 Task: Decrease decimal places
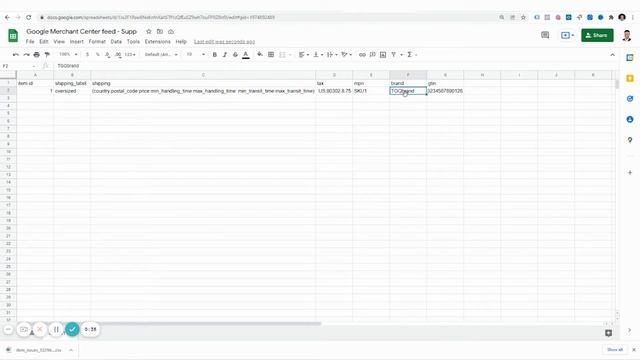107,55
